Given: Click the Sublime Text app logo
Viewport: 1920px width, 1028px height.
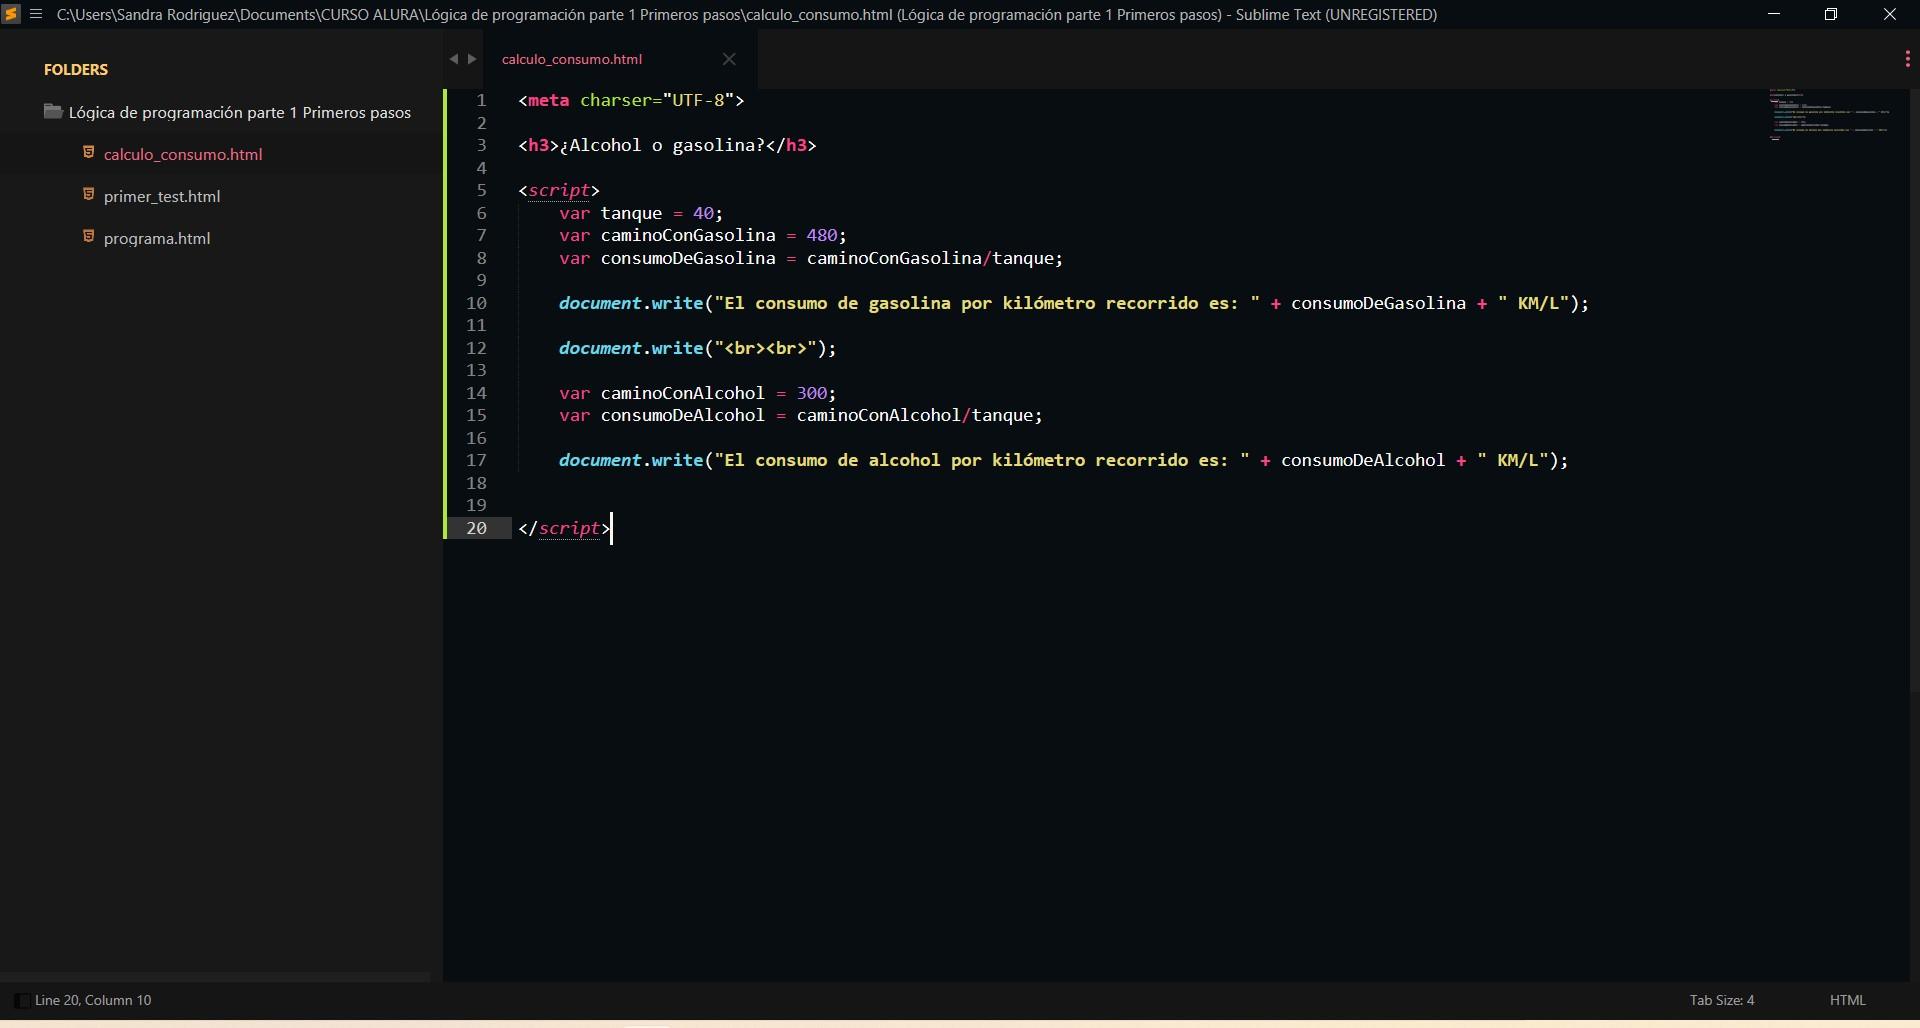Looking at the screenshot, I should (11, 14).
